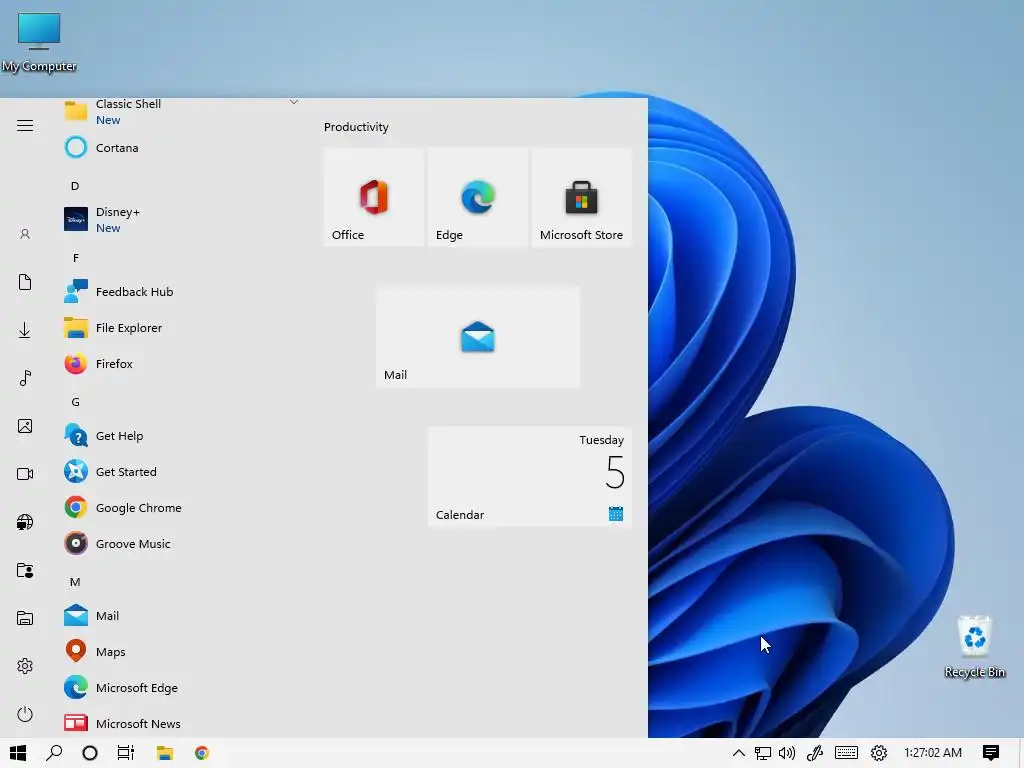
Task: Open the Edge tile in Productivity
Action: [478, 197]
